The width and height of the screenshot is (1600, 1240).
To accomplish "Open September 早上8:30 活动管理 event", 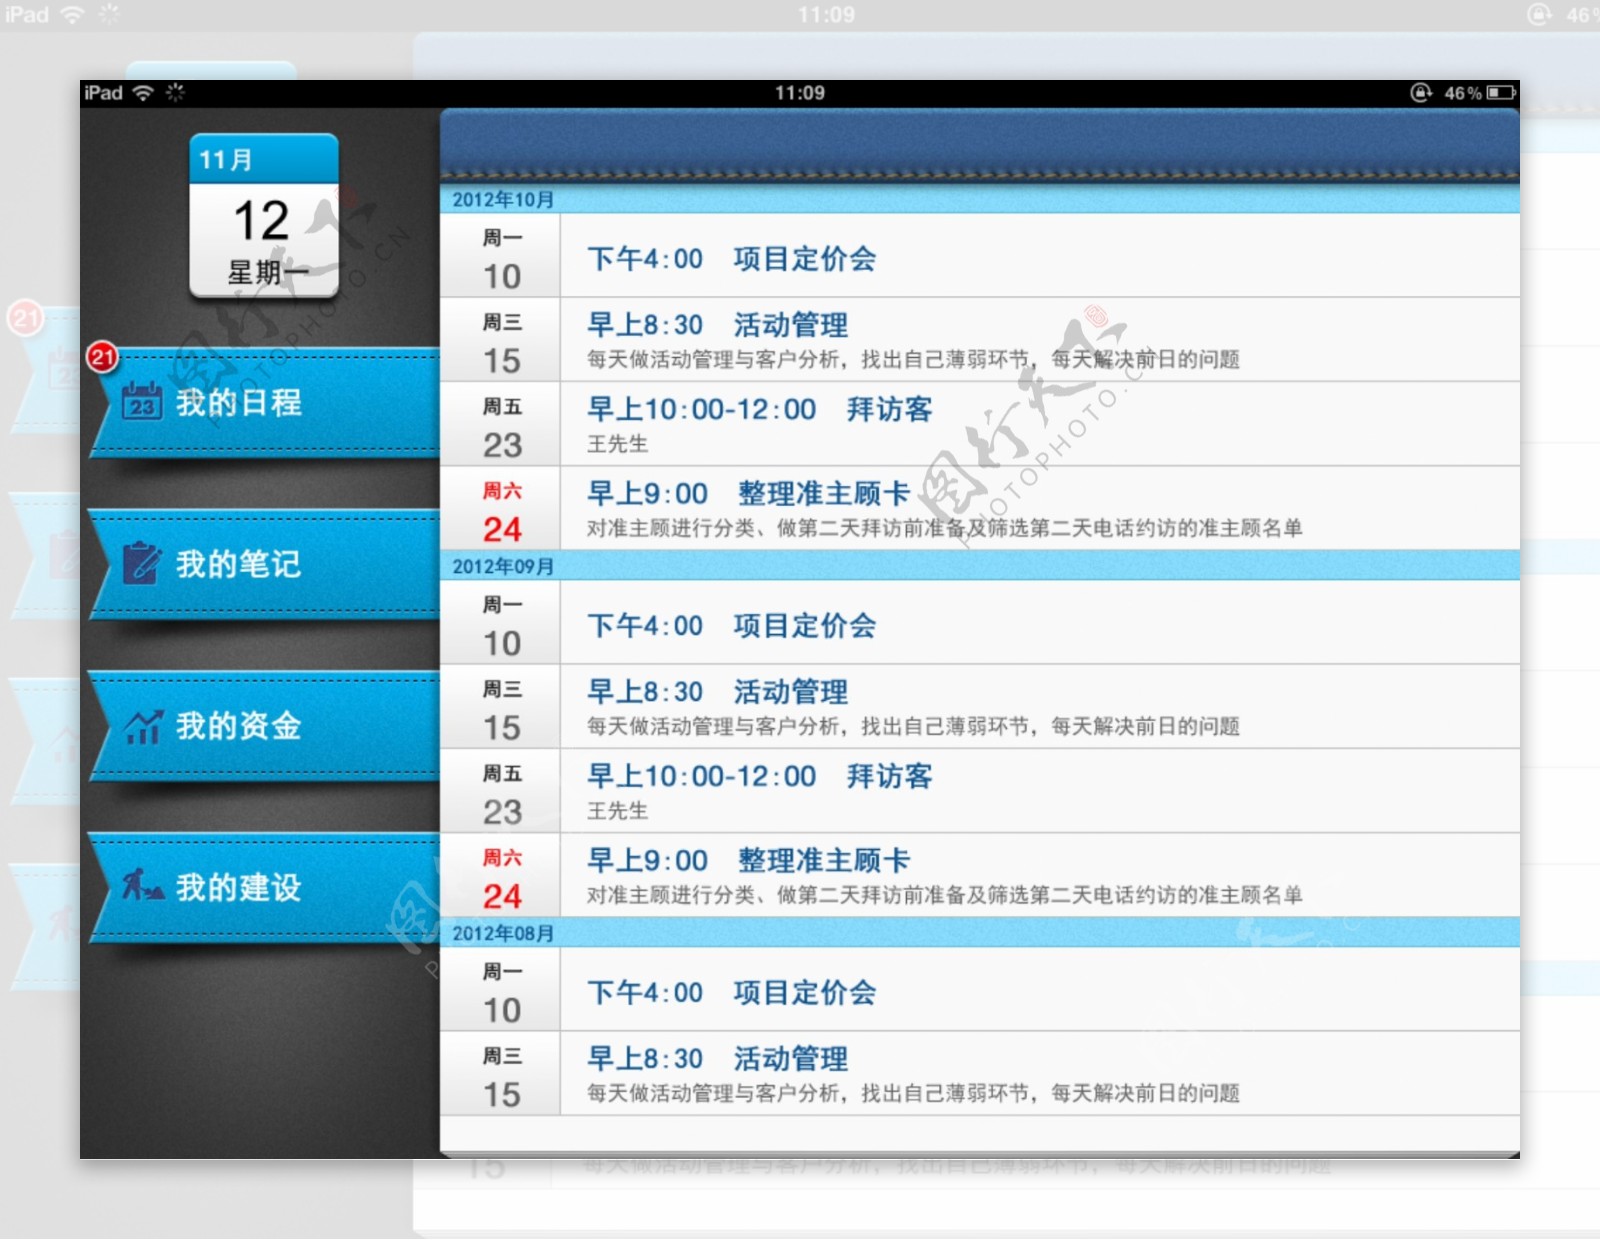I will pos(1040,707).
